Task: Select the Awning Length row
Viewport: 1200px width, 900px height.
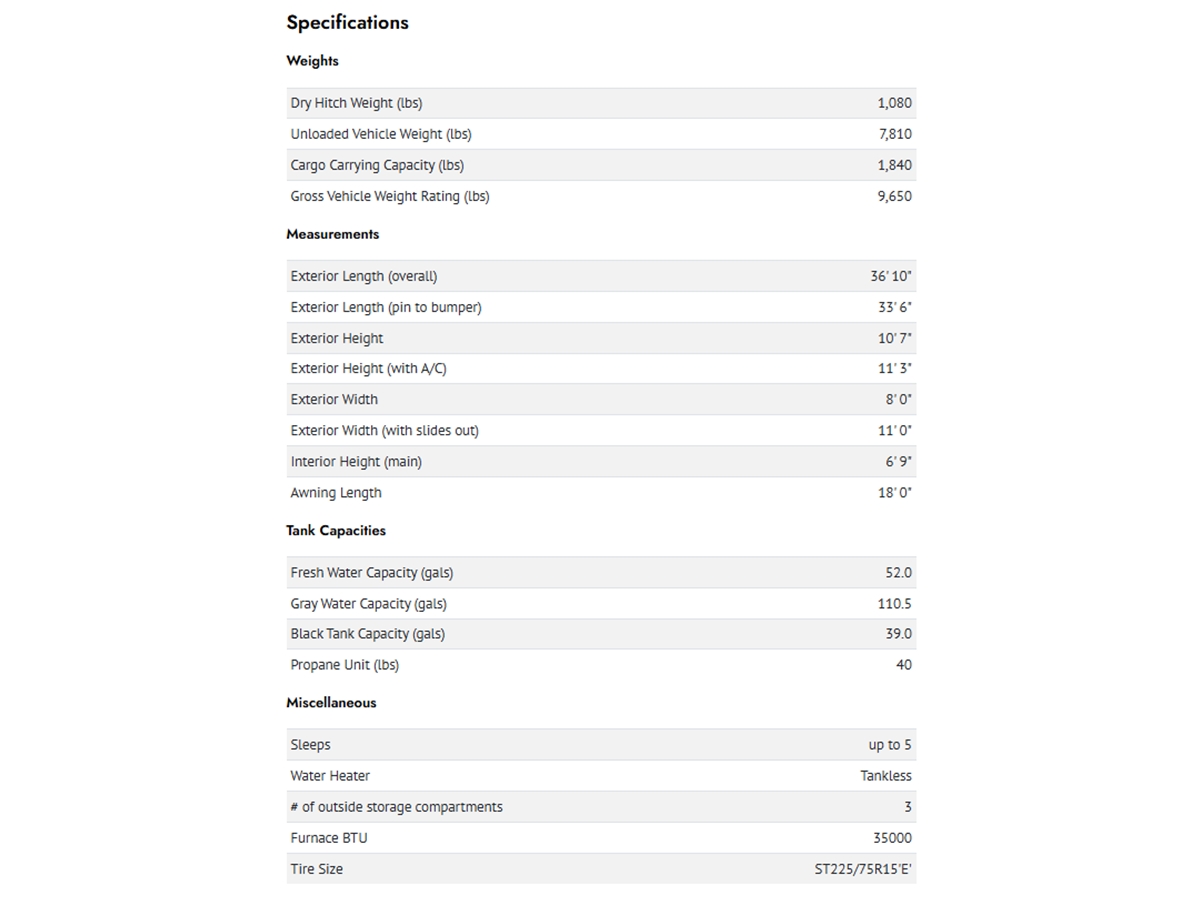Action: tap(600, 493)
